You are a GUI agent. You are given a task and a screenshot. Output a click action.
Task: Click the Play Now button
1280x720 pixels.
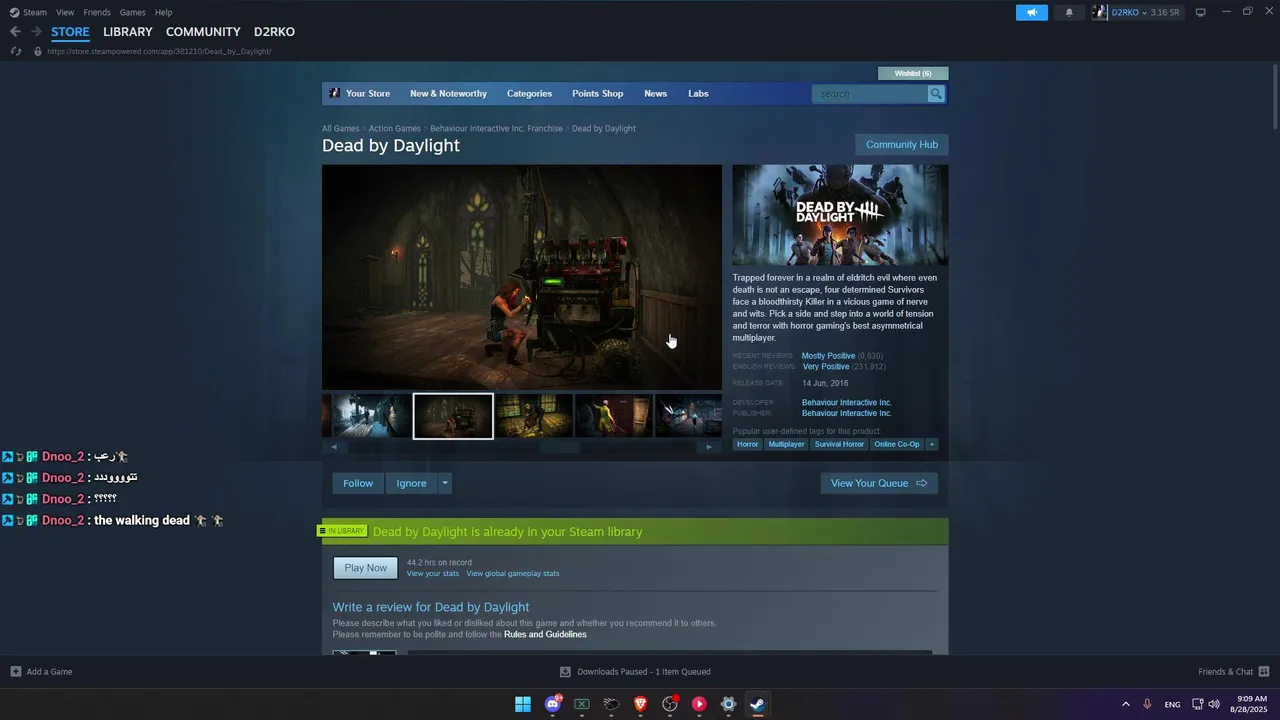(x=365, y=568)
